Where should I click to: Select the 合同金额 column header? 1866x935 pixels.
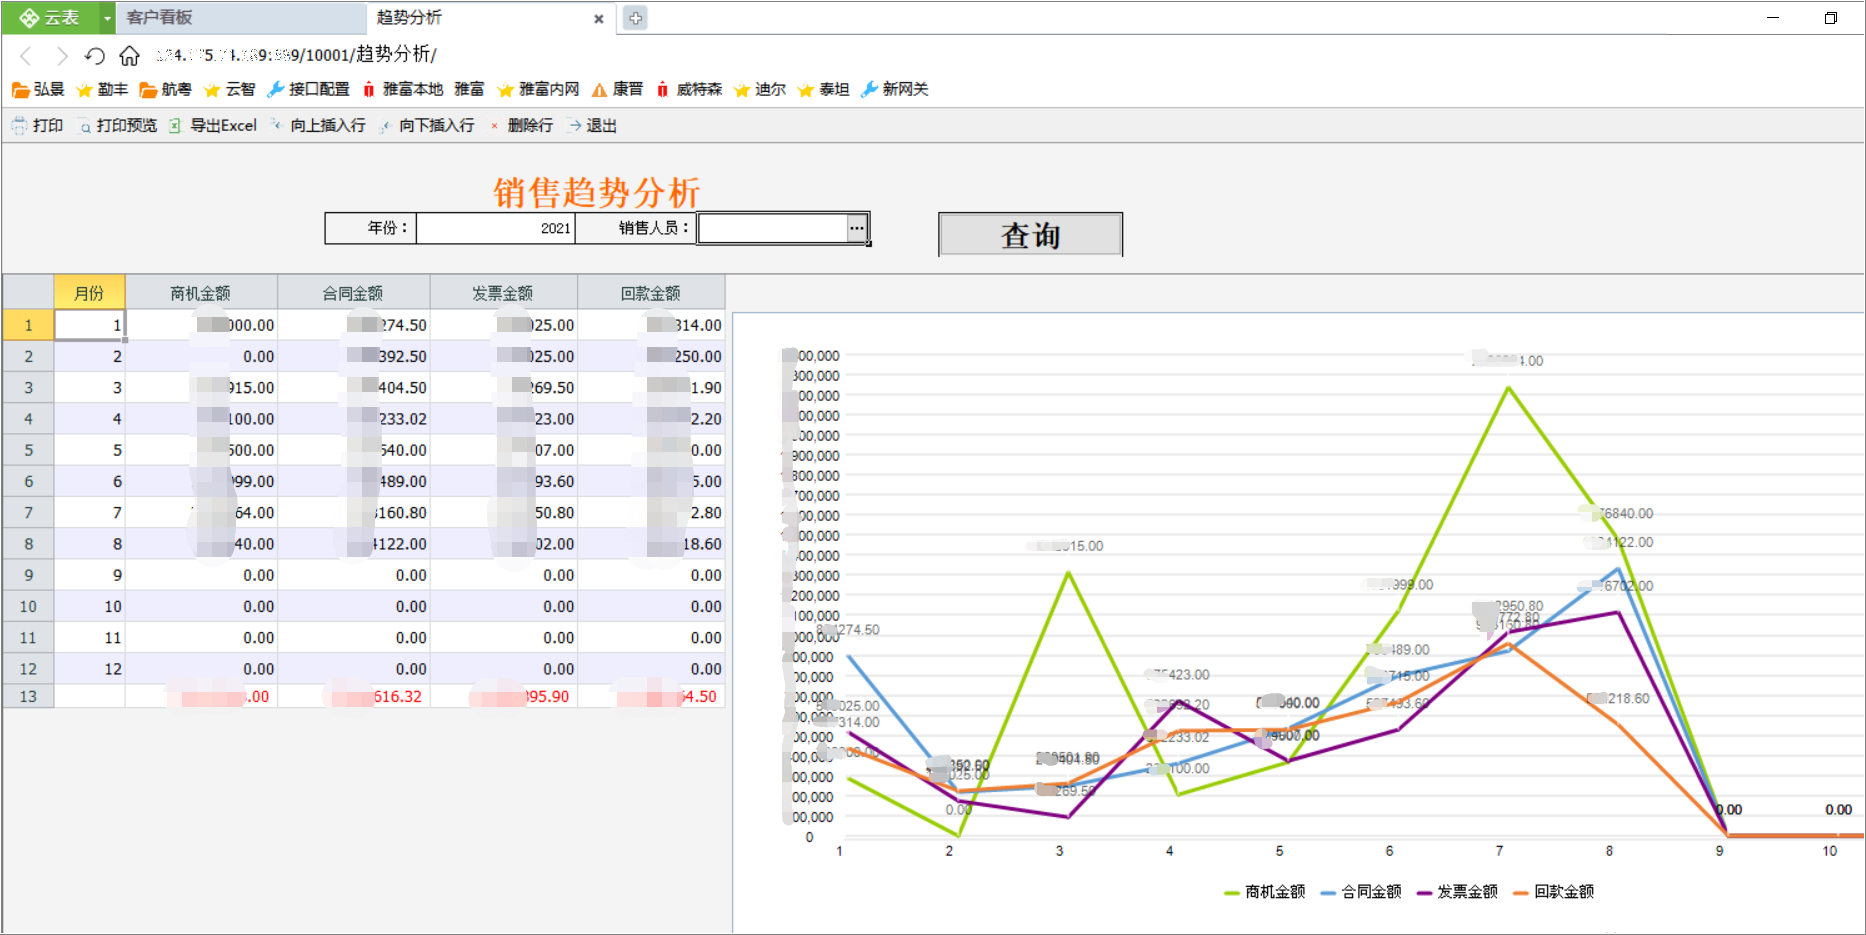point(353,293)
